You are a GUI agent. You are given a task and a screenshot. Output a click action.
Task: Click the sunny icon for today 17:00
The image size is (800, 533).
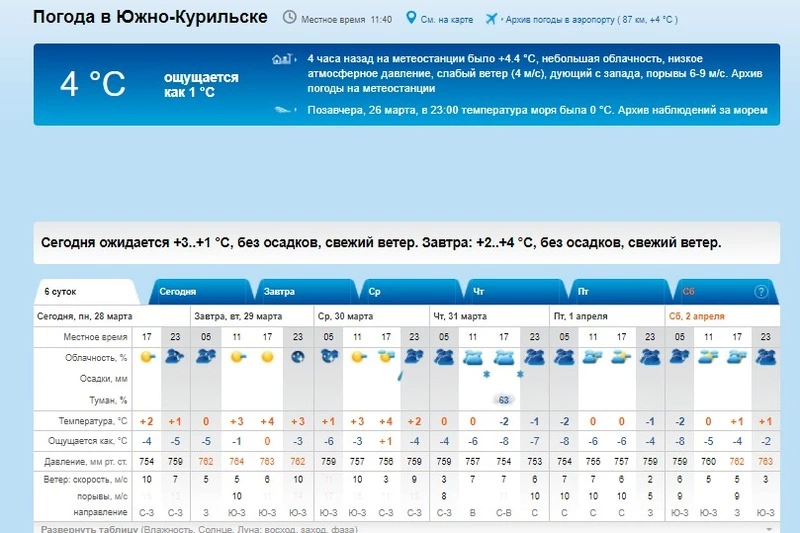pyautogui.click(x=147, y=356)
